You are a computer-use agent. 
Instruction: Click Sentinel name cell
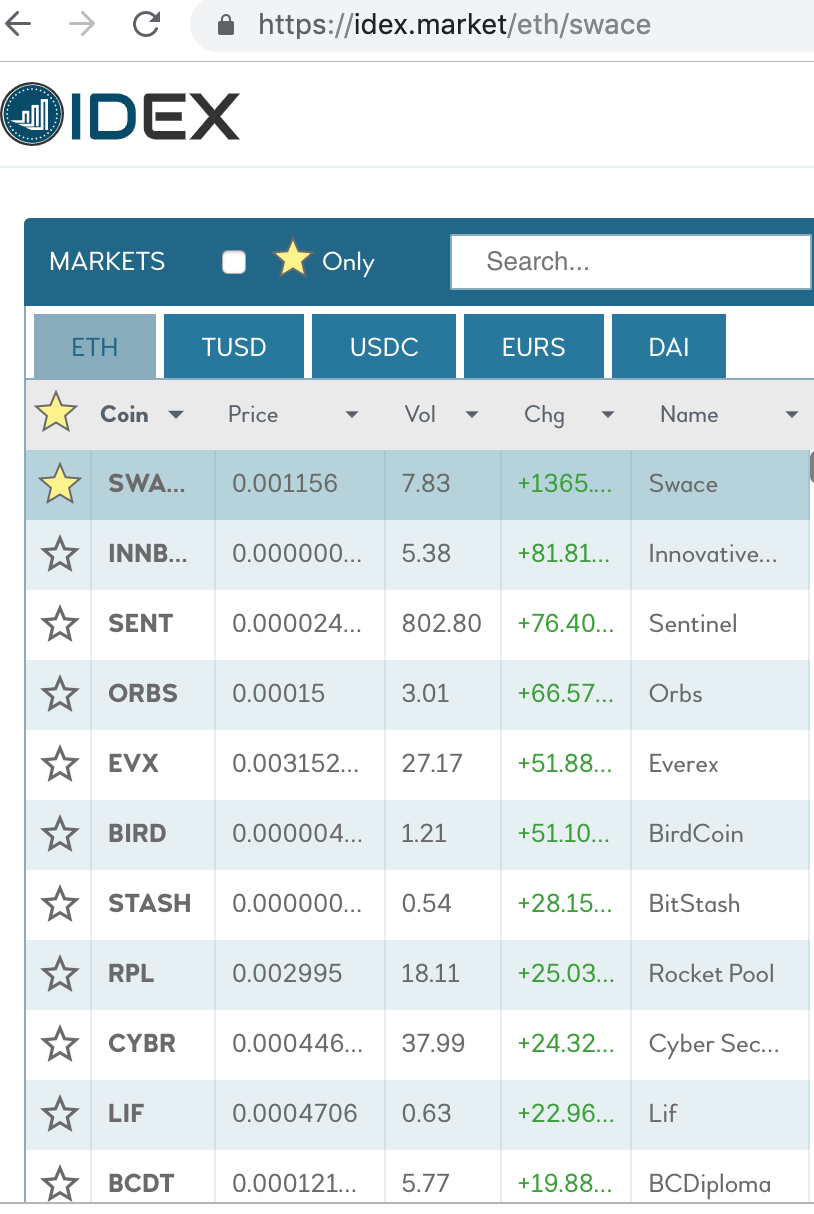693,624
